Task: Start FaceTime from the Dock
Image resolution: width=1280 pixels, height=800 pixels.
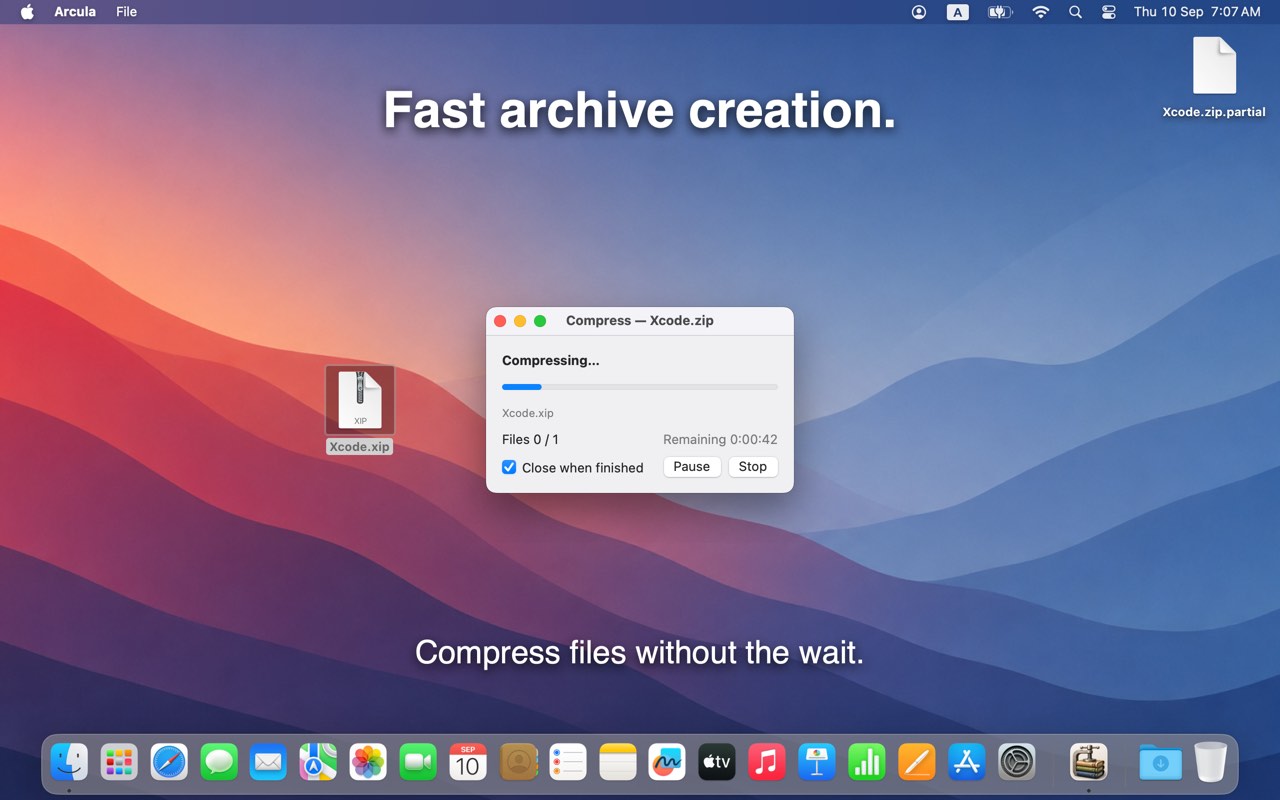Action: tap(418, 763)
